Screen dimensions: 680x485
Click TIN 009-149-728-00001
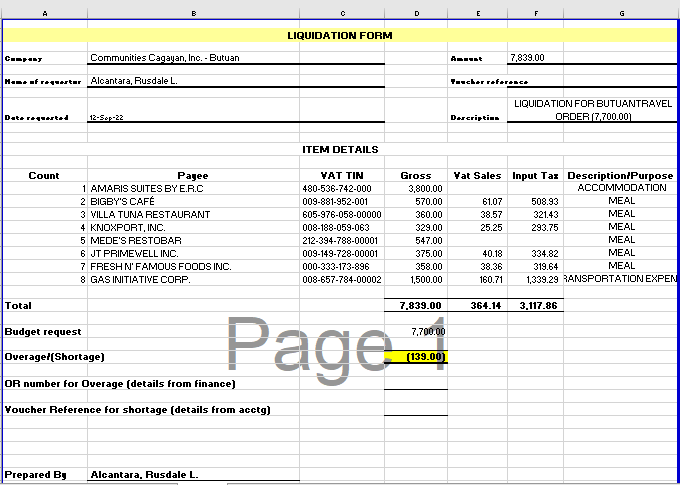pos(342,254)
